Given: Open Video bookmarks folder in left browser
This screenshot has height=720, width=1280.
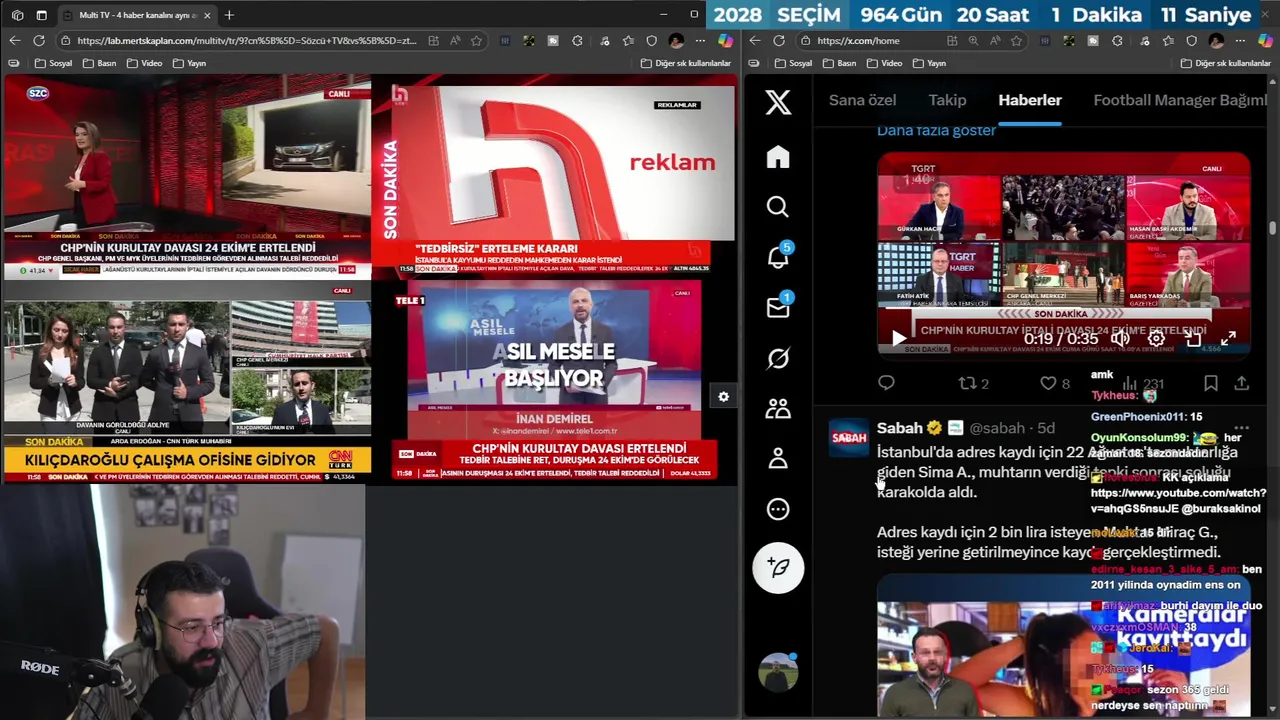Looking at the screenshot, I should (x=145, y=63).
